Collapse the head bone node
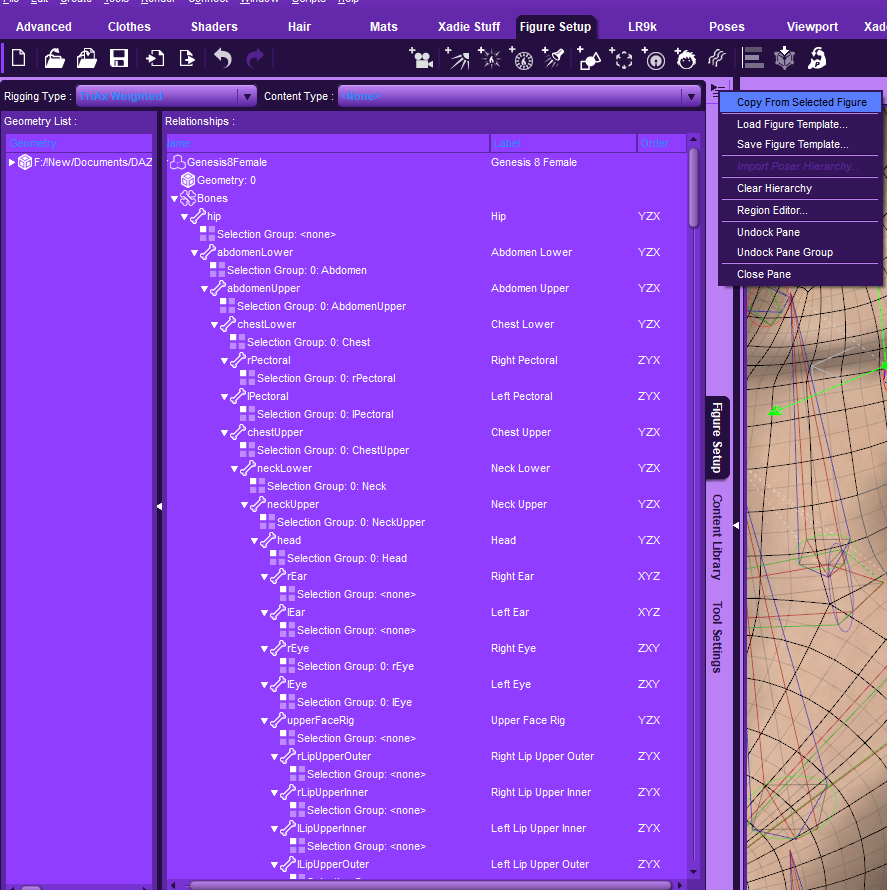The image size is (887, 890). point(255,541)
